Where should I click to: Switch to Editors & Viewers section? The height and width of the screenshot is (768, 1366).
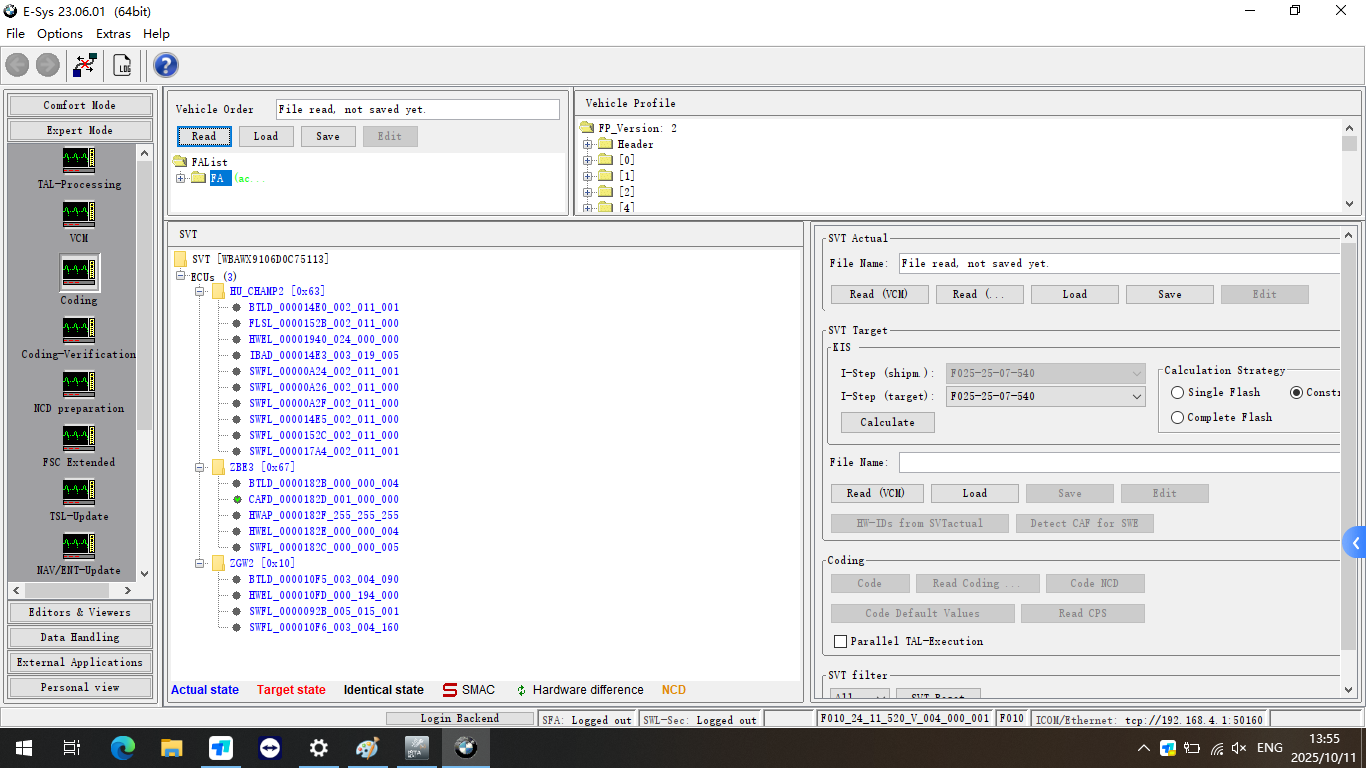click(80, 612)
